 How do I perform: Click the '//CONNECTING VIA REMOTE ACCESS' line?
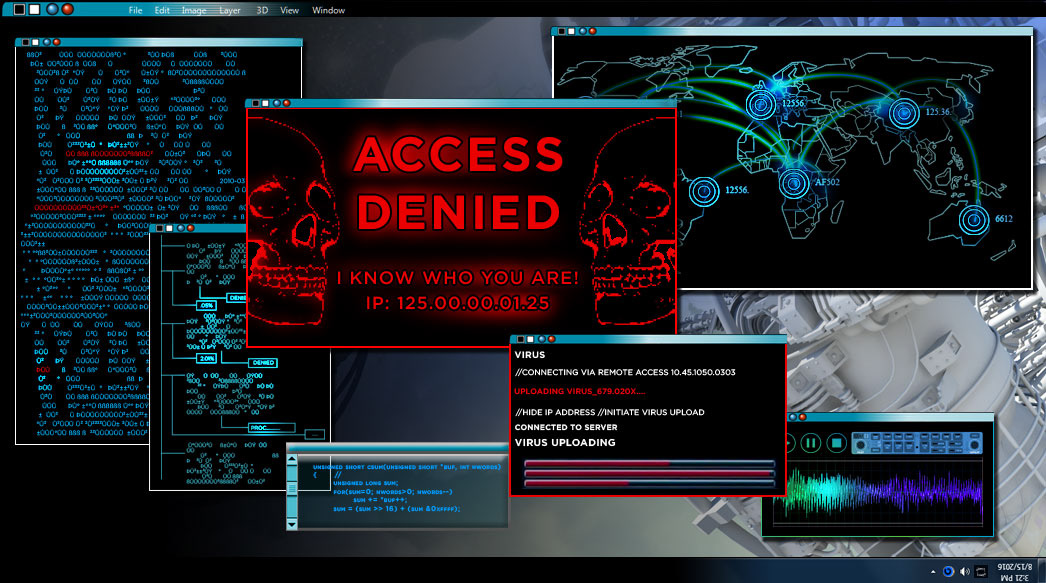(625, 372)
